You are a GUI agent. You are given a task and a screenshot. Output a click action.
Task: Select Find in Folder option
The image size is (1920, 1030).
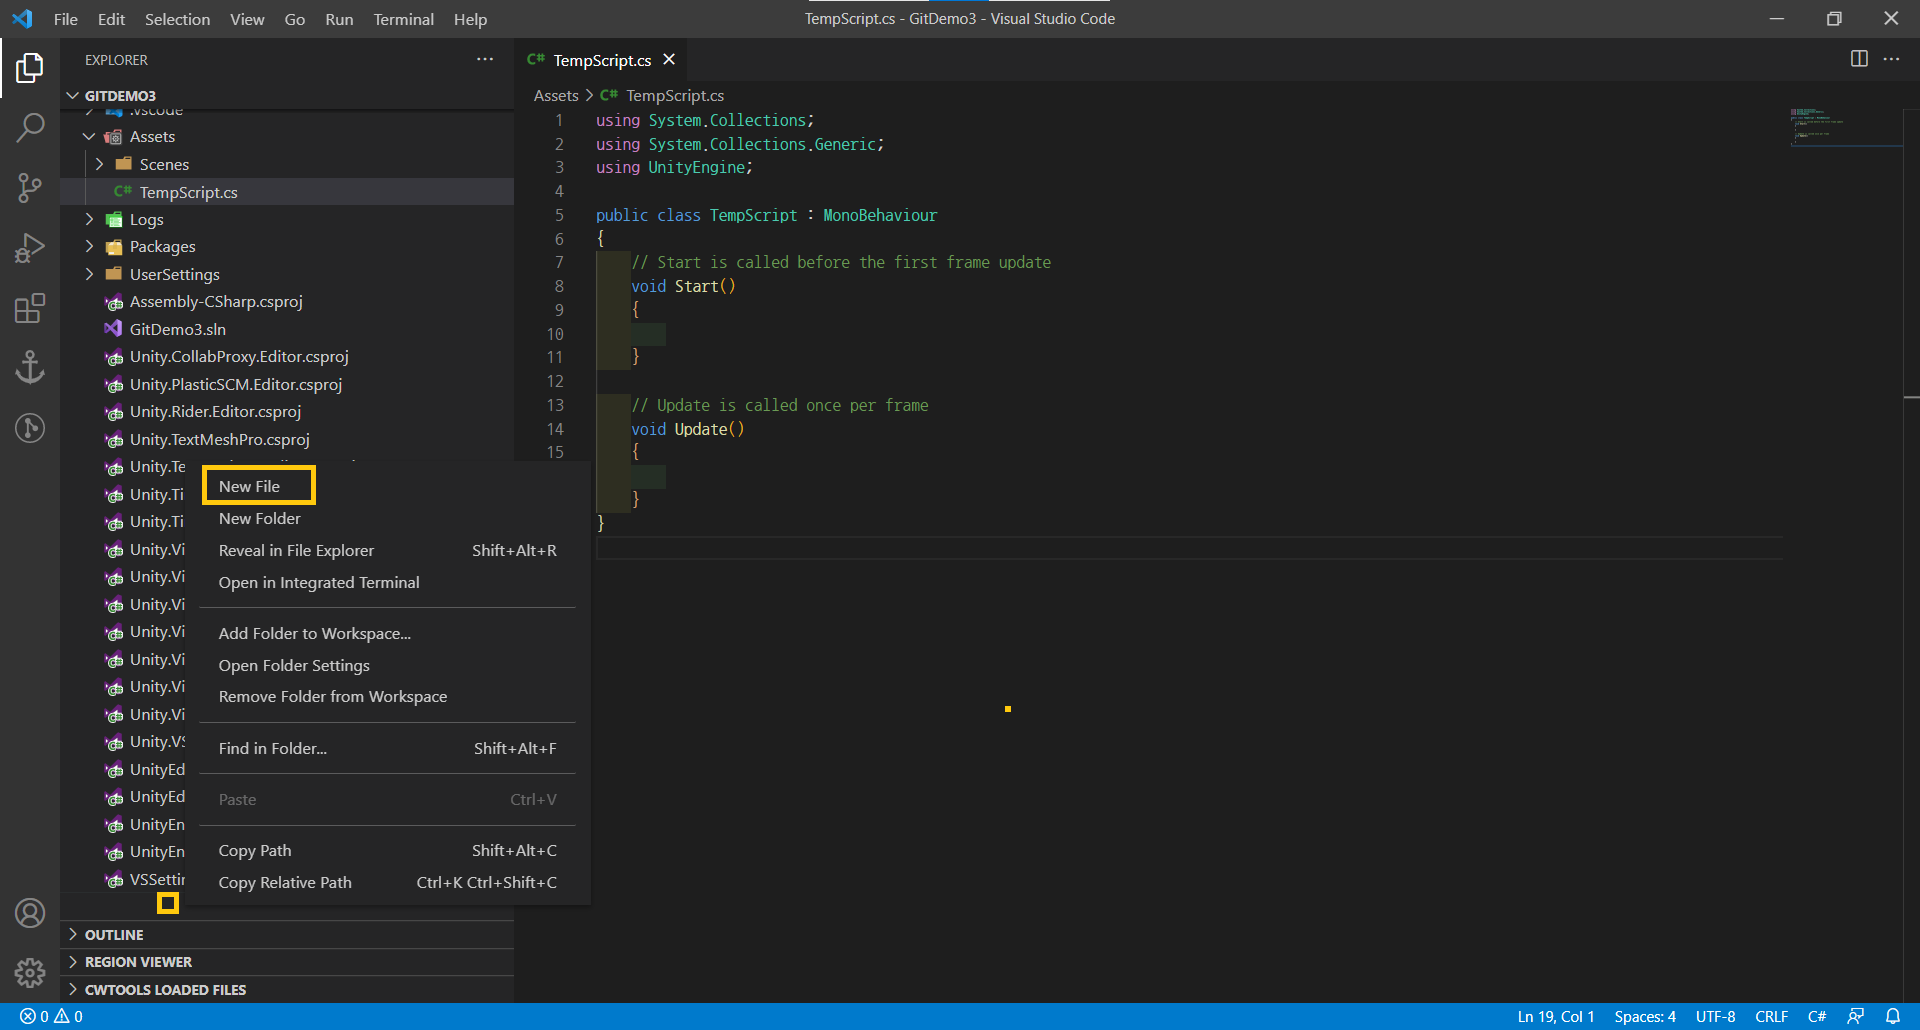[x=388, y=748]
